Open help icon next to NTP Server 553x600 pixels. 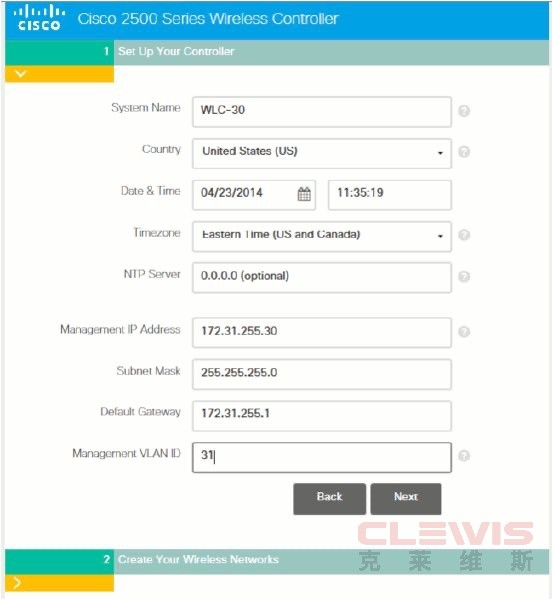pyautogui.click(x=464, y=276)
